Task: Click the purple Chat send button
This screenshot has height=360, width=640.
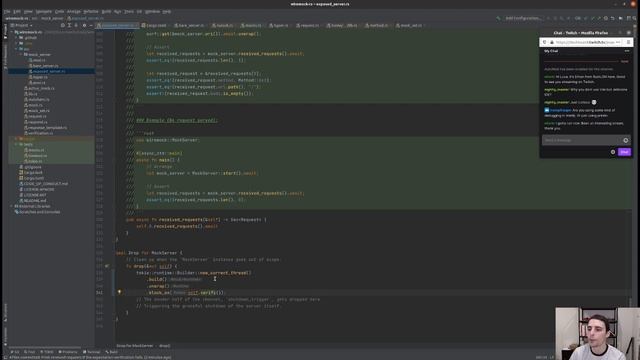Action: pos(624,152)
